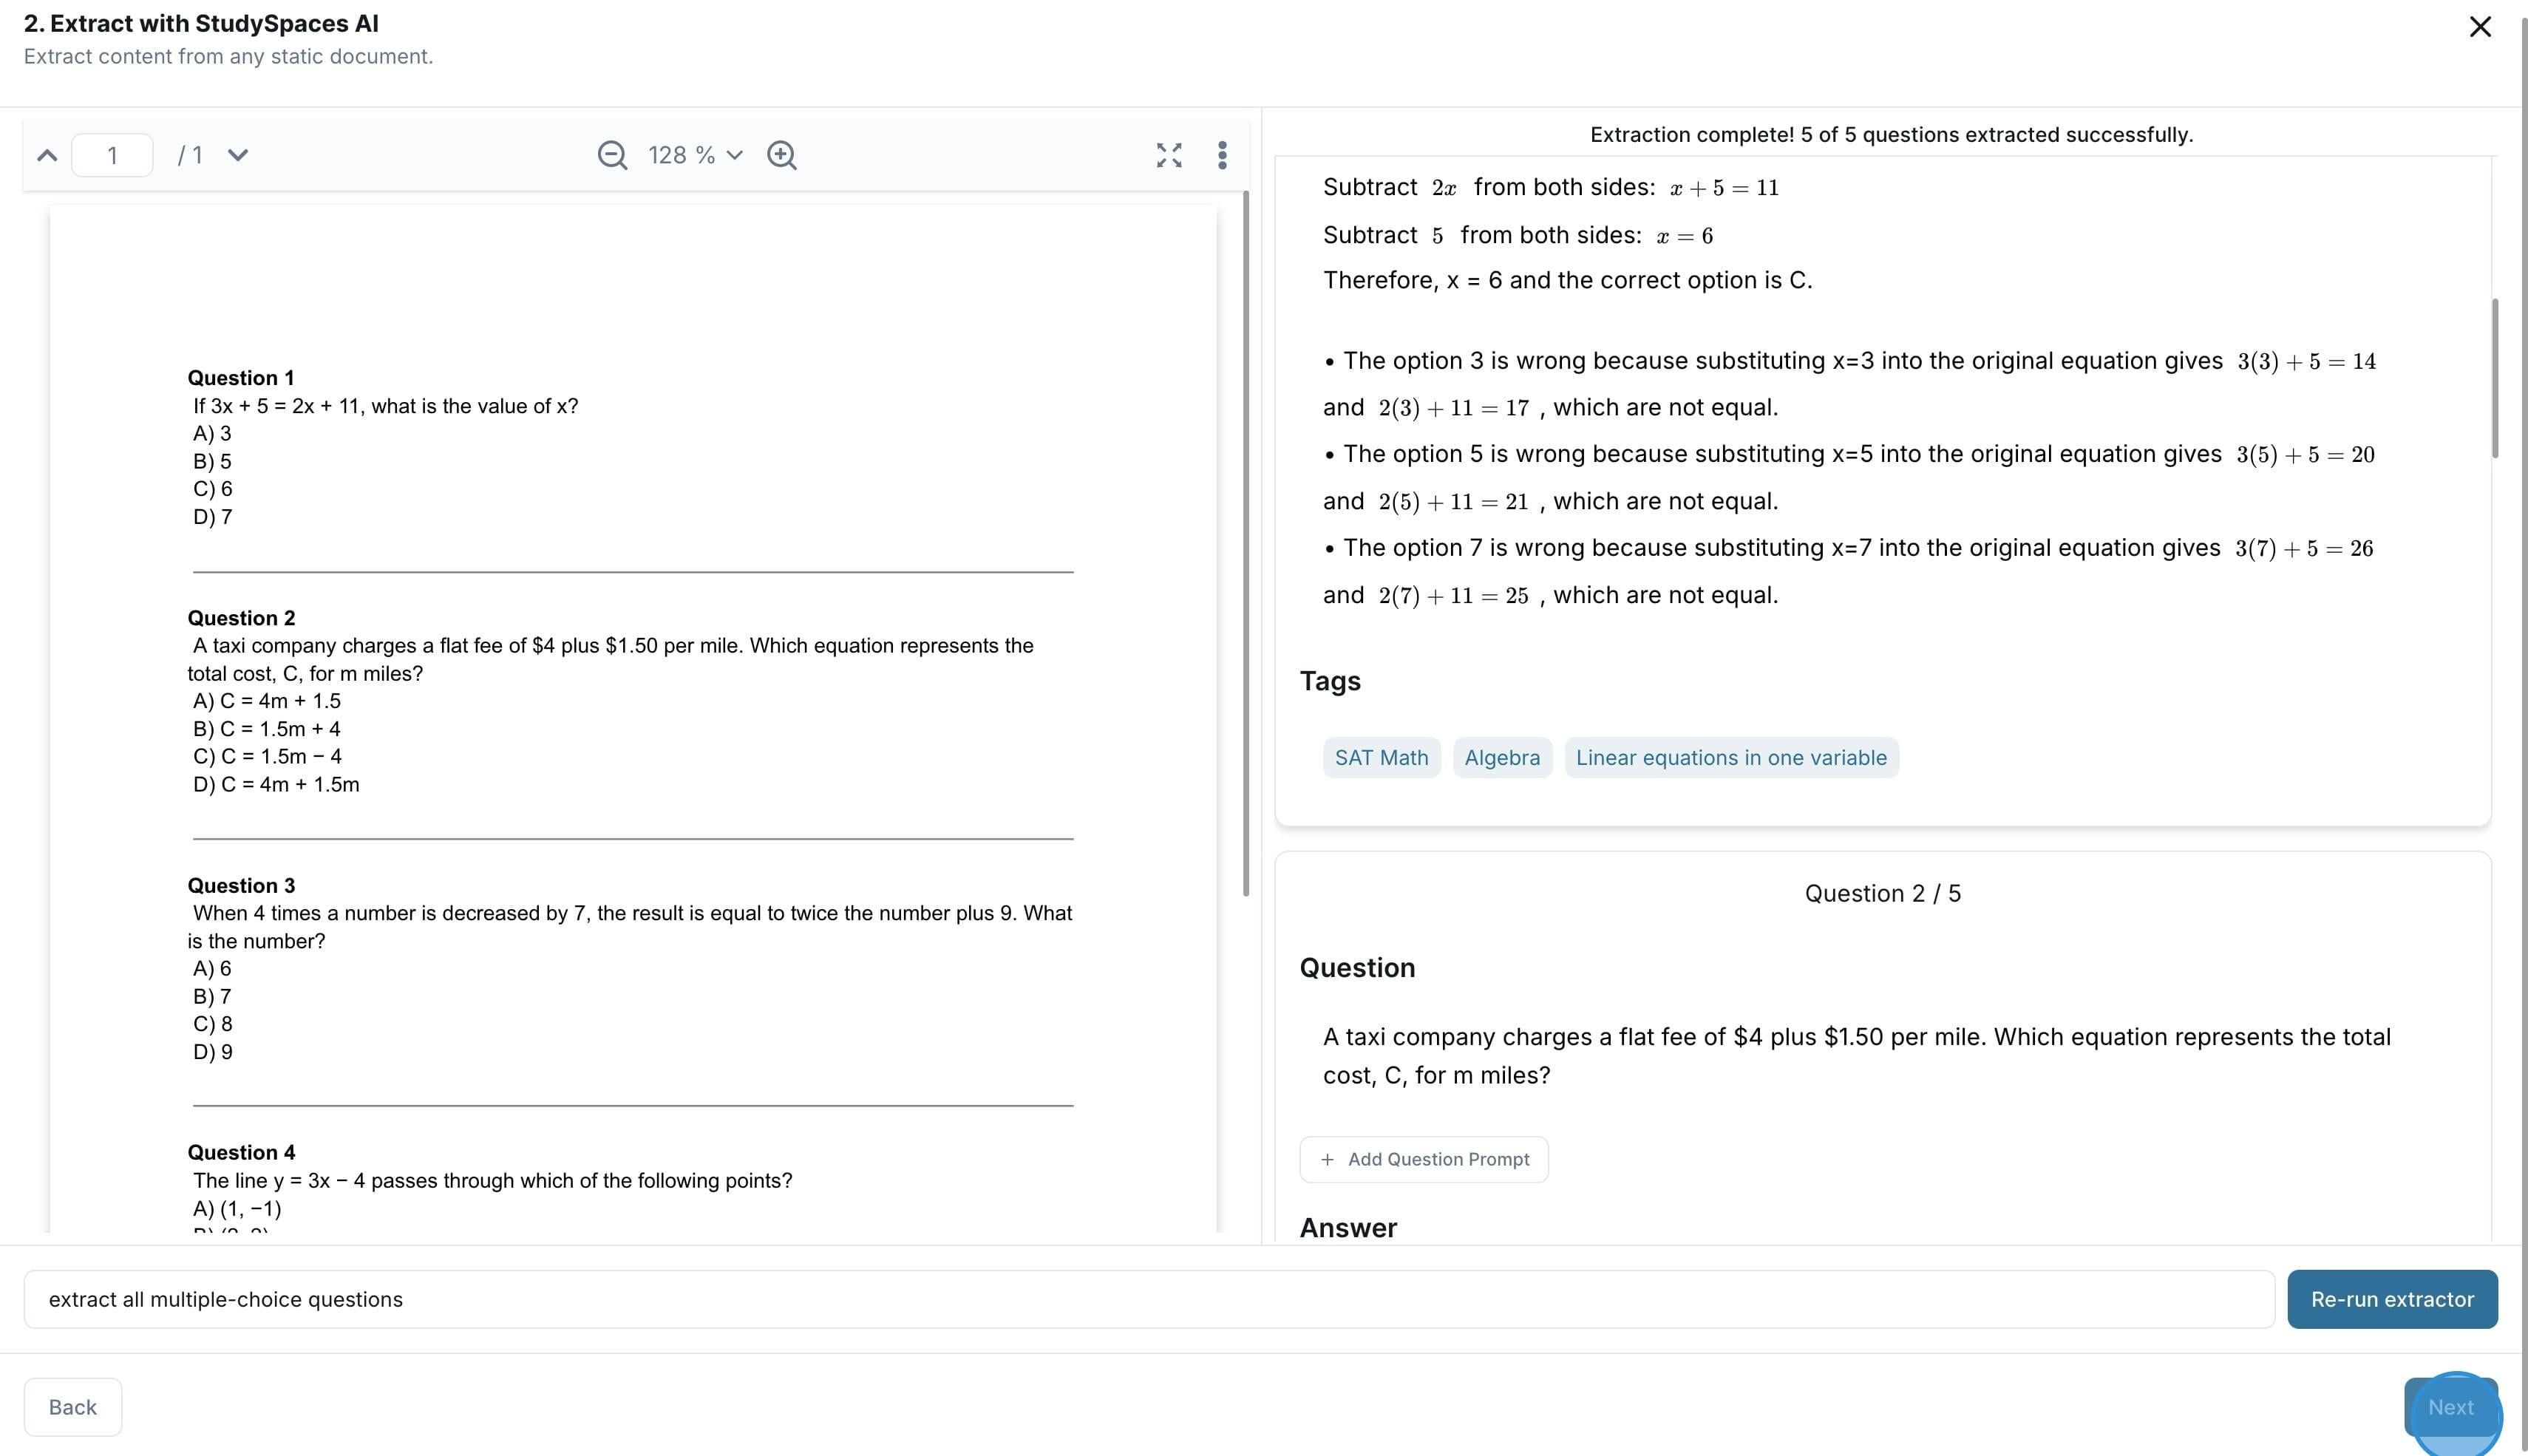Click the extraction prompt text field

(x=1149, y=1299)
